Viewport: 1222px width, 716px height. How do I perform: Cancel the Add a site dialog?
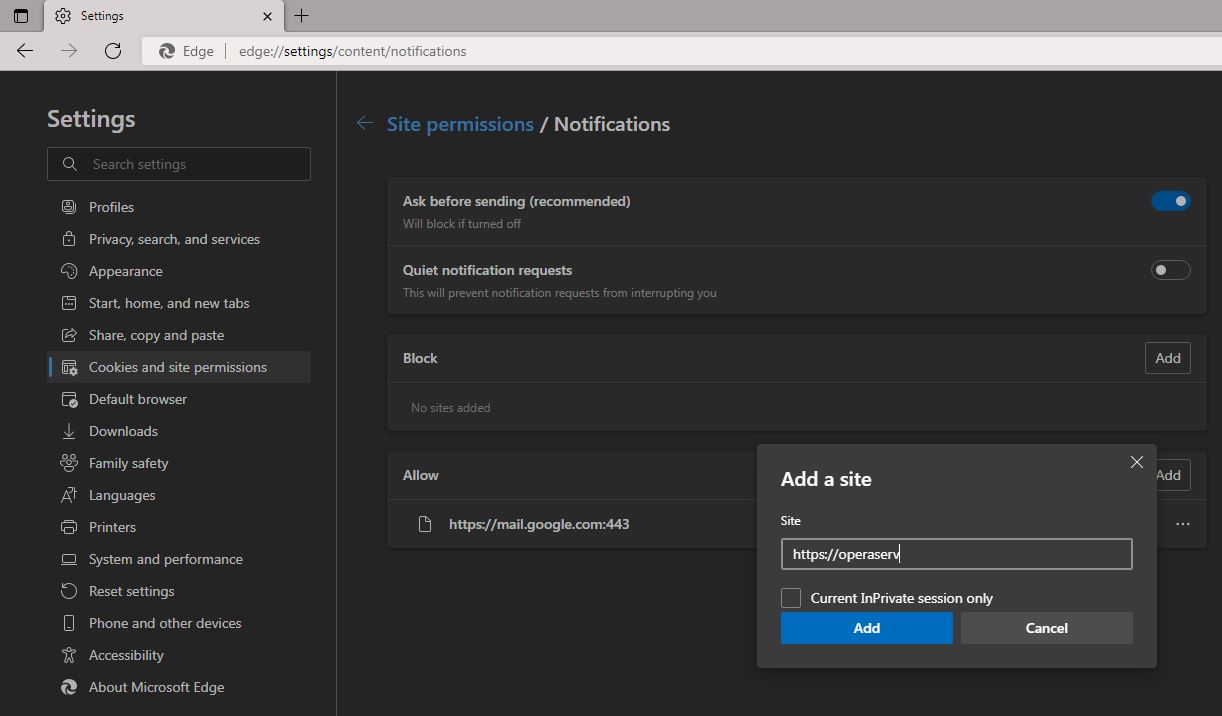[1047, 628]
